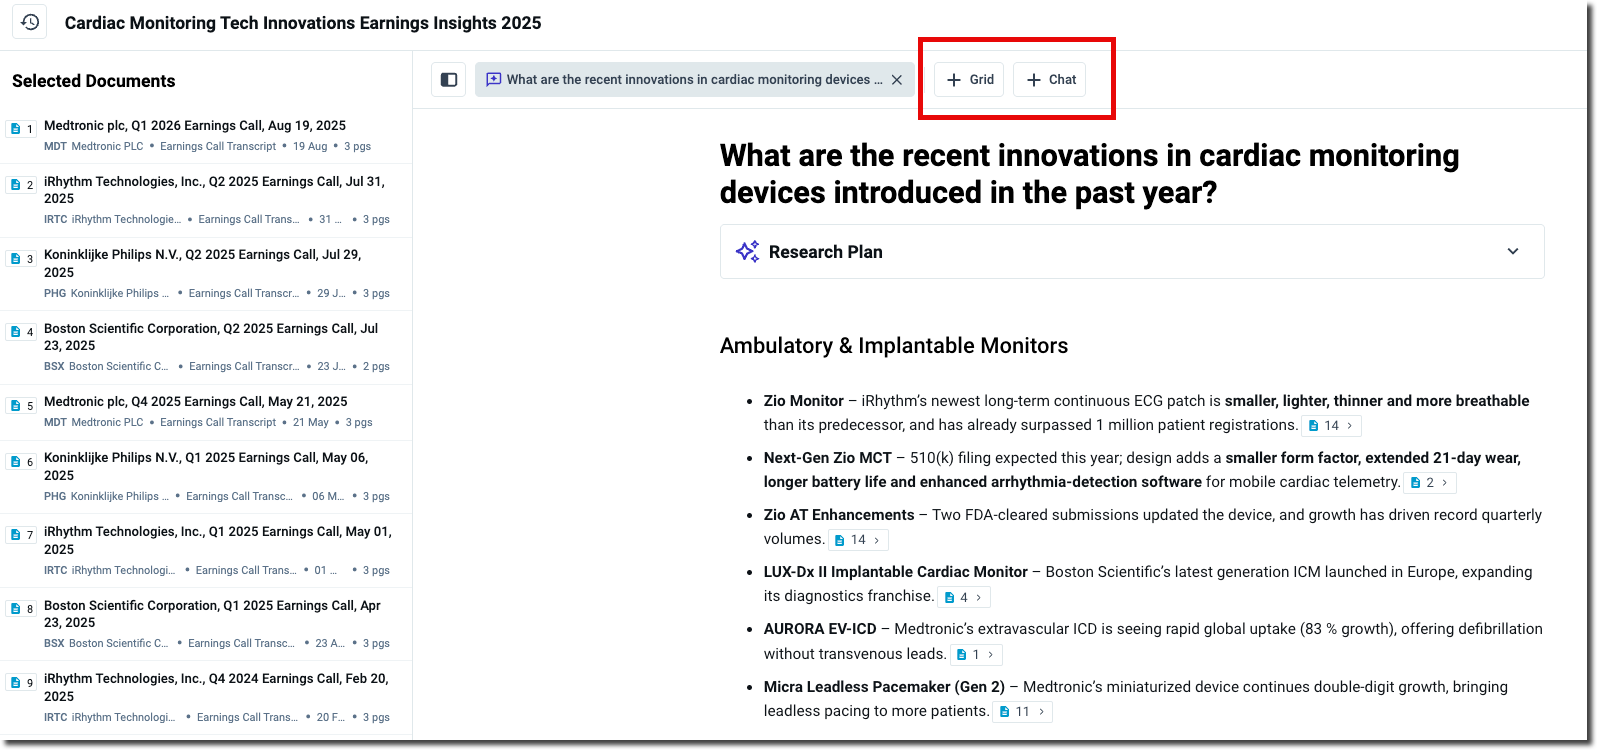Click document icon for Philips Q1 2025
This screenshot has width=1597, height=750.
[16, 461]
